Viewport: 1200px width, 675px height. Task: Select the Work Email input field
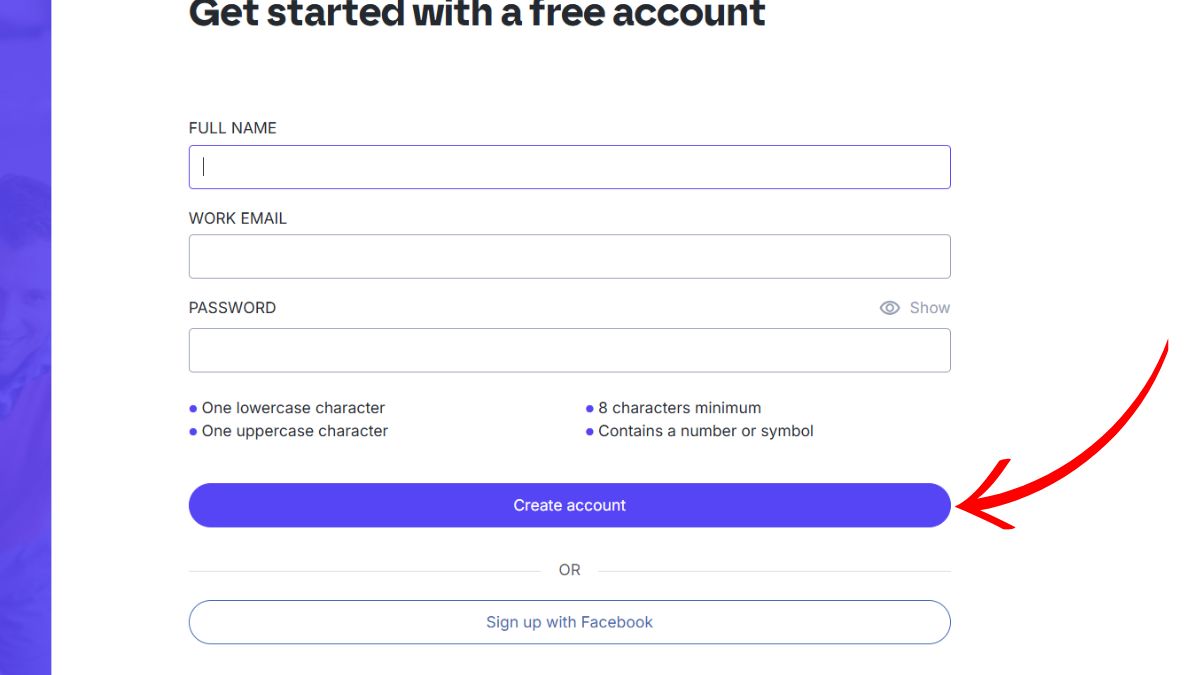[x=569, y=257]
